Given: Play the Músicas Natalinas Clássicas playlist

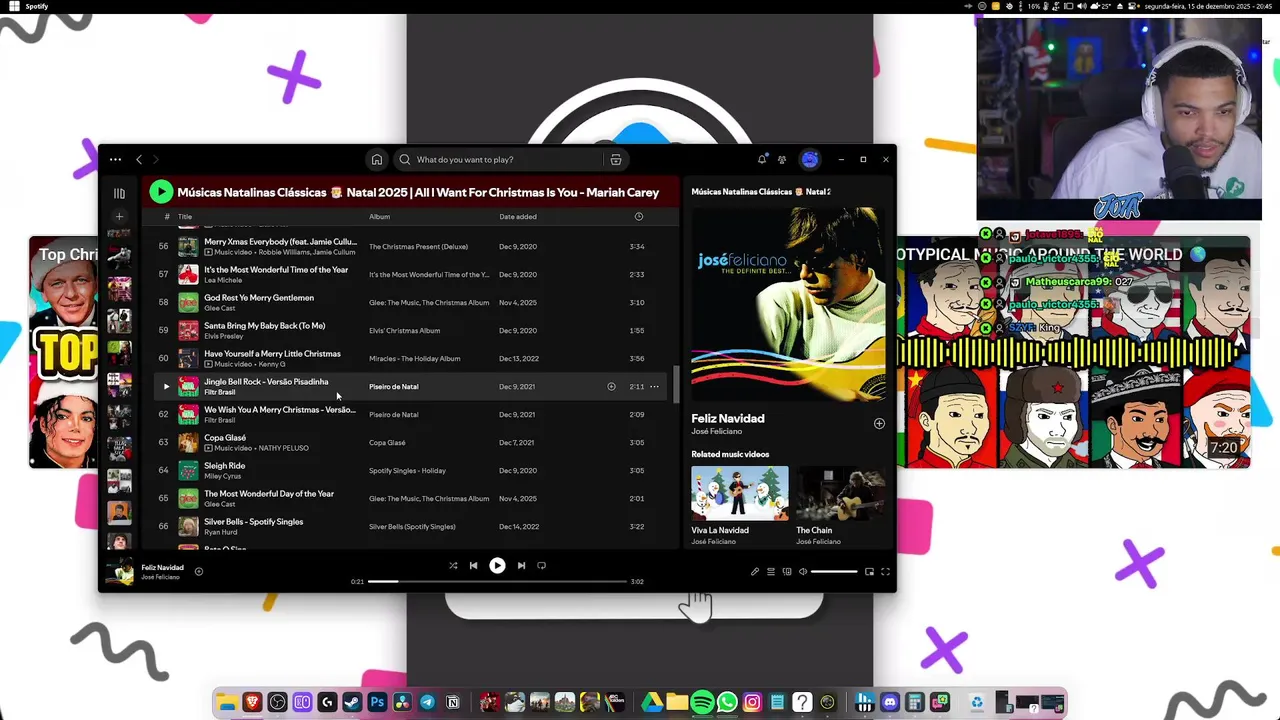Looking at the screenshot, I should [161, 192].
